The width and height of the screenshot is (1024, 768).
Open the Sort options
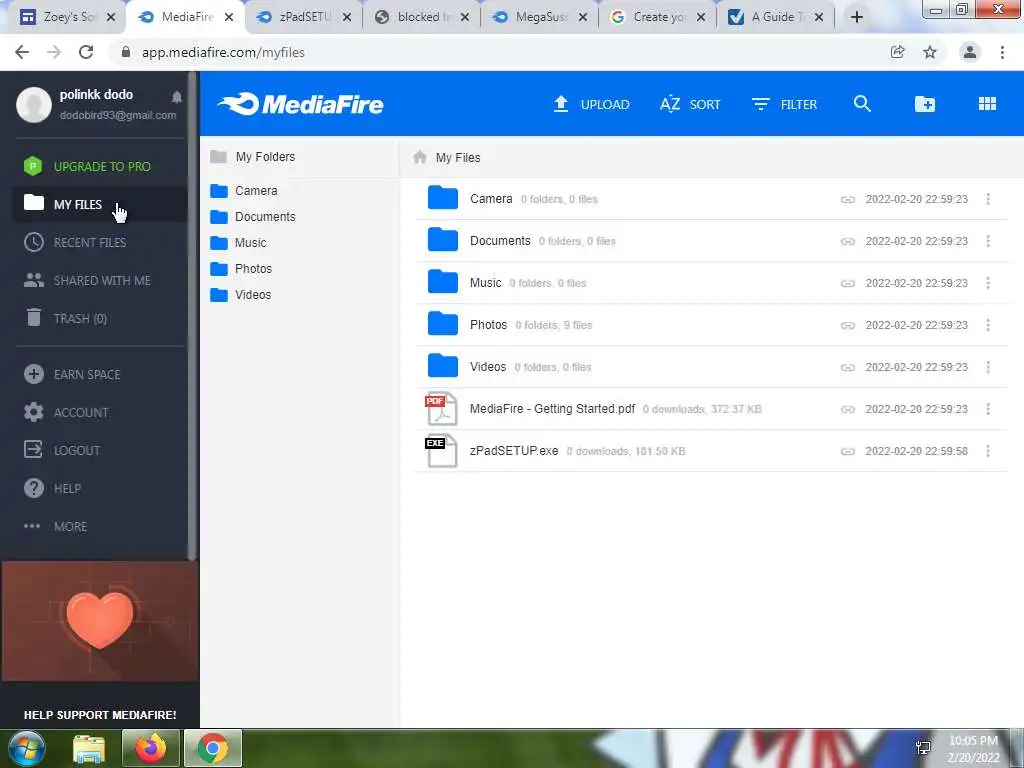(690, 104)
